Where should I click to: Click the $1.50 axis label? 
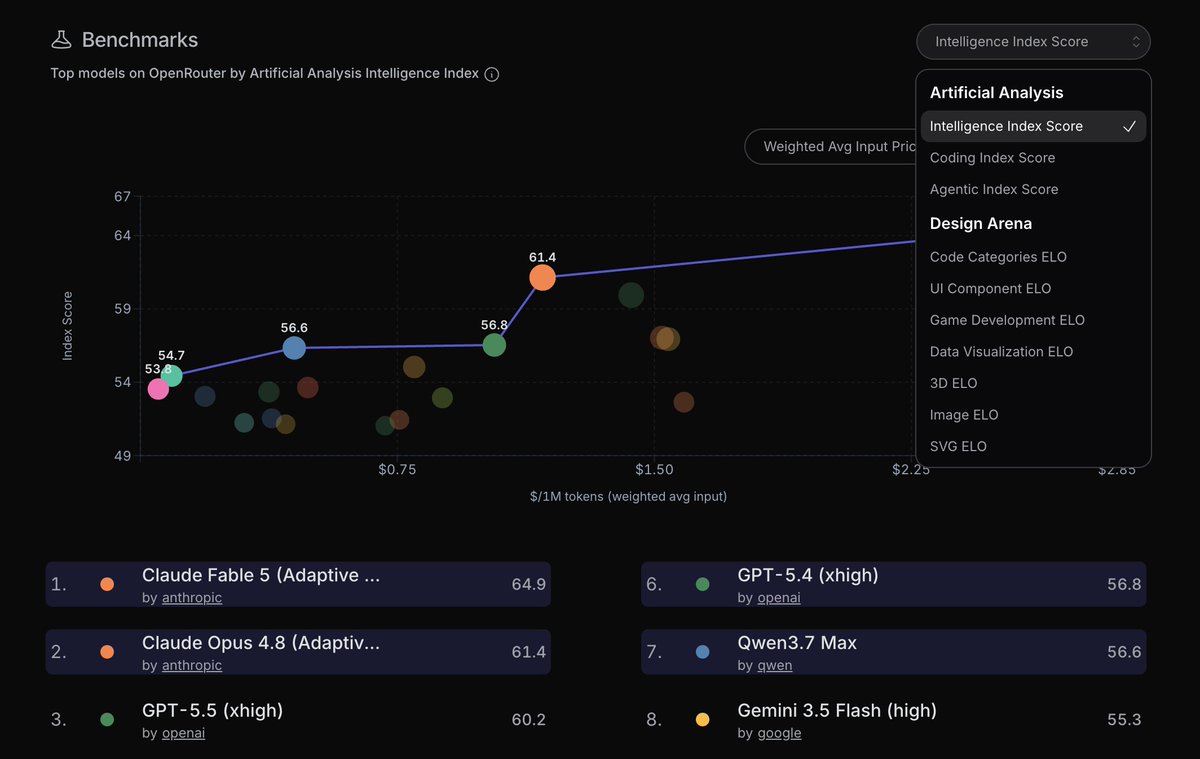[x=653, y=470]
